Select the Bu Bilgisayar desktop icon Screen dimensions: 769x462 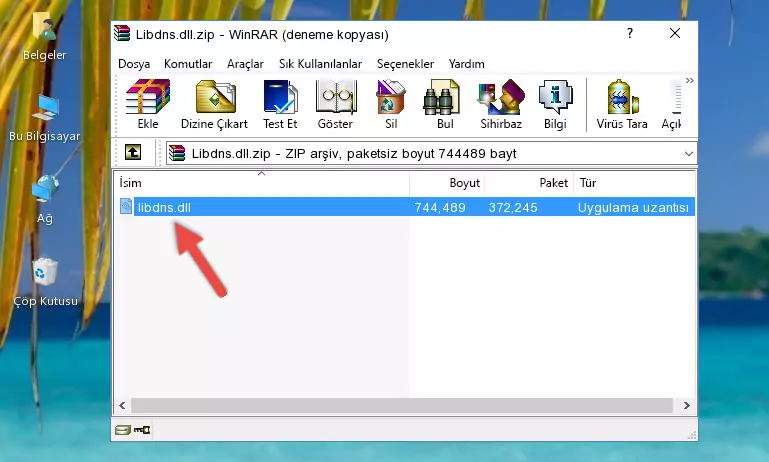tap(45, 118)
